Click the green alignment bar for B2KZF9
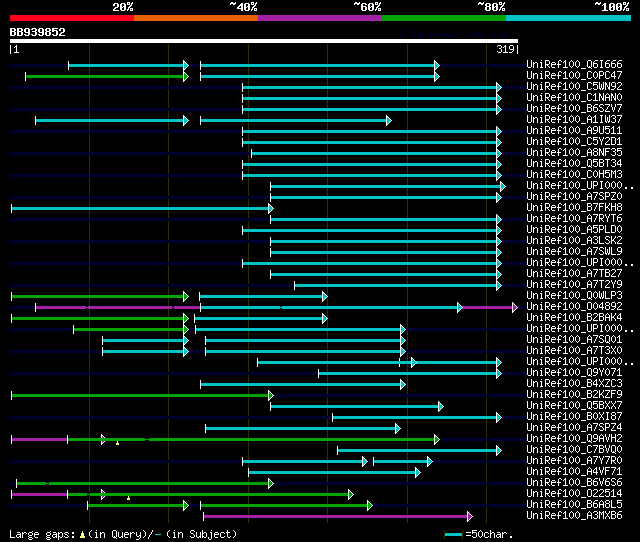The width and height of the screenshot is (640, 542). click(x=142, y=395)
